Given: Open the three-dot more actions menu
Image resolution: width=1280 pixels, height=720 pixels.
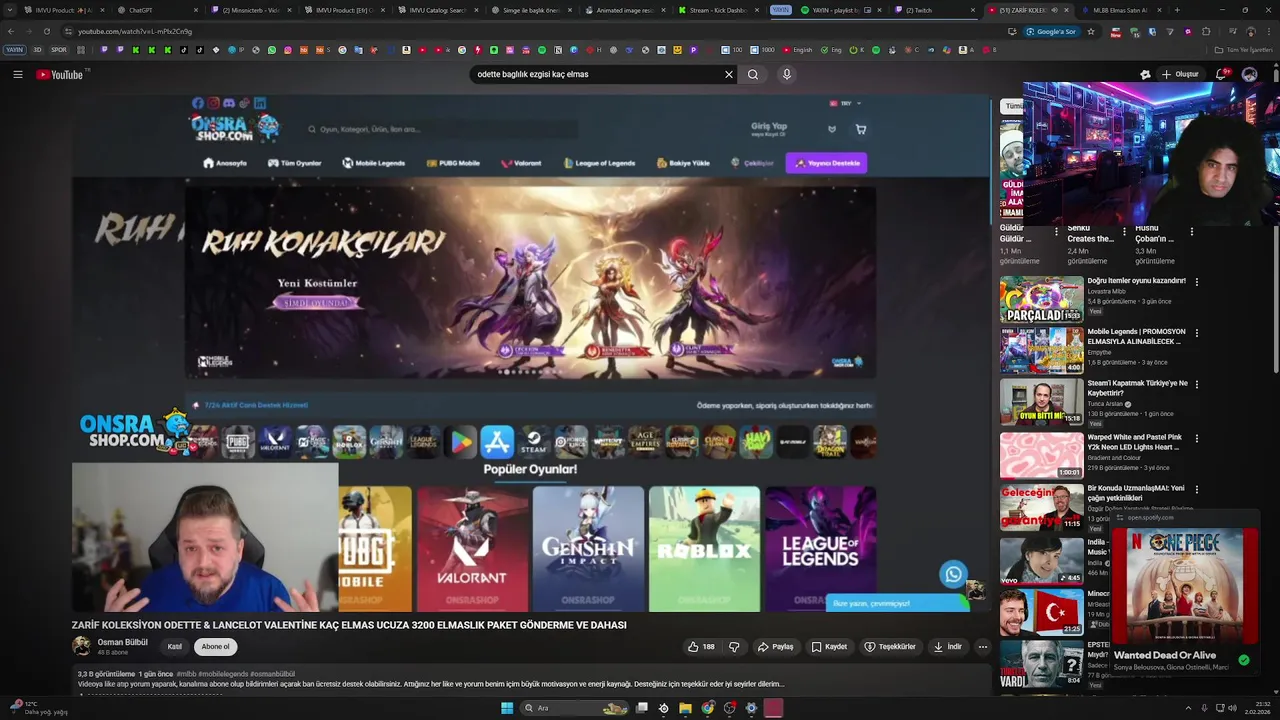Looking at the screenshot, I should coord(982,647).
